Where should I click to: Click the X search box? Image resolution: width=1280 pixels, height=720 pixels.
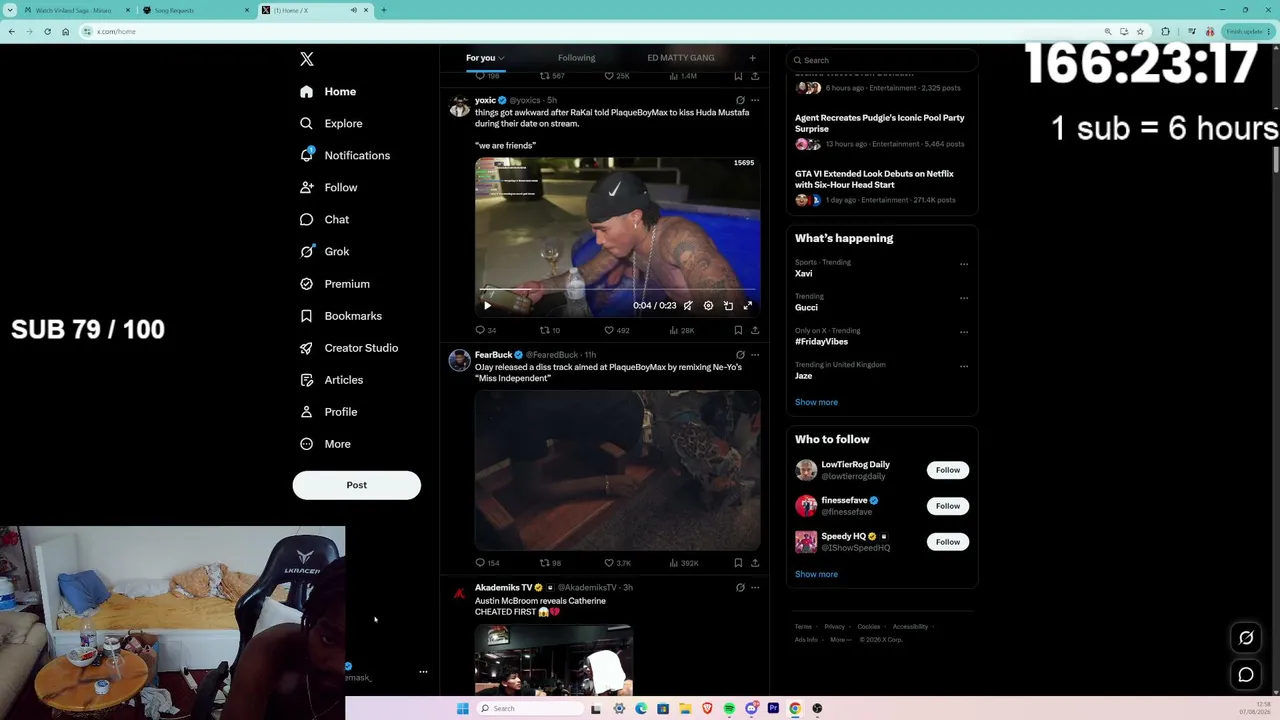click(x=882, y=60)
